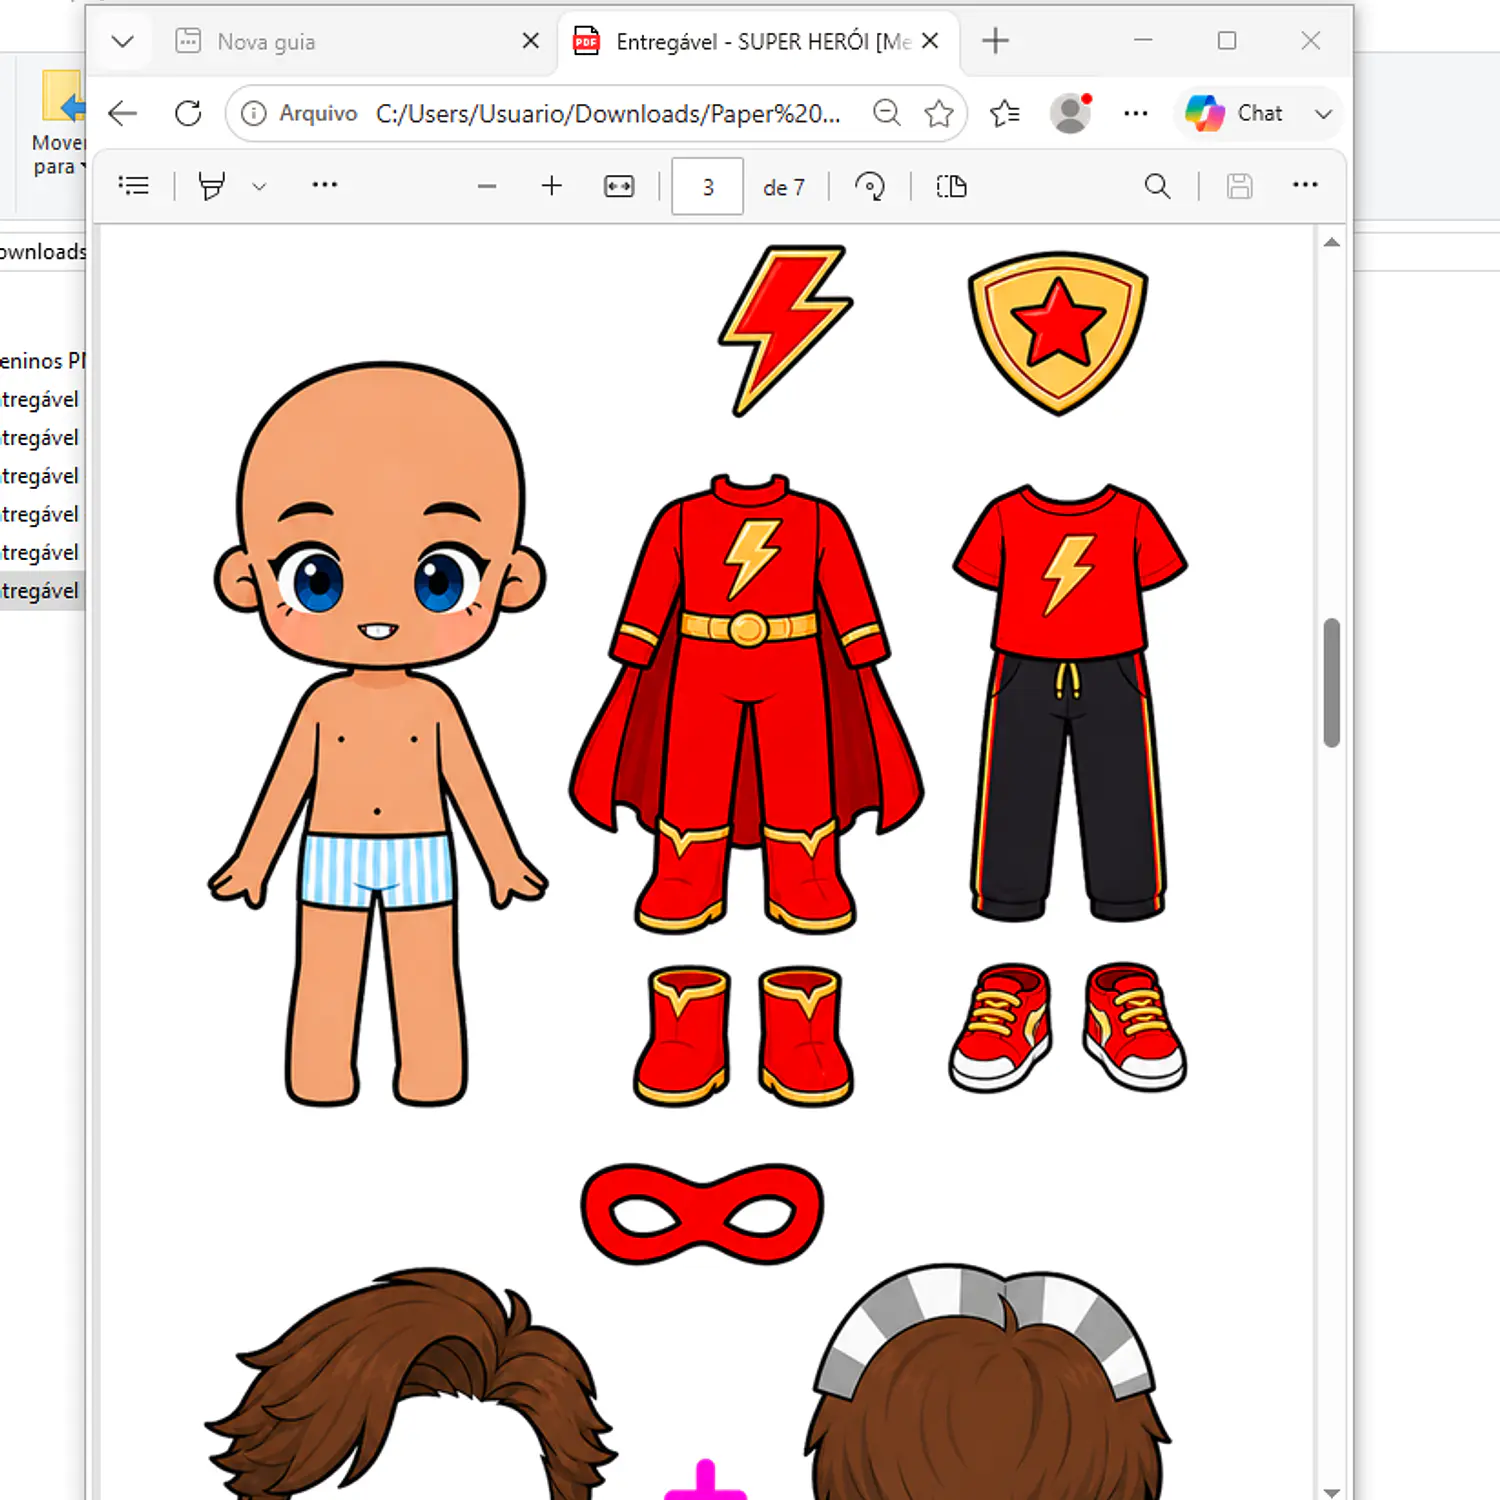This screenshot has height=1500, width=1500.
Task: Save the PDF document
Action: click(1239, 186)
